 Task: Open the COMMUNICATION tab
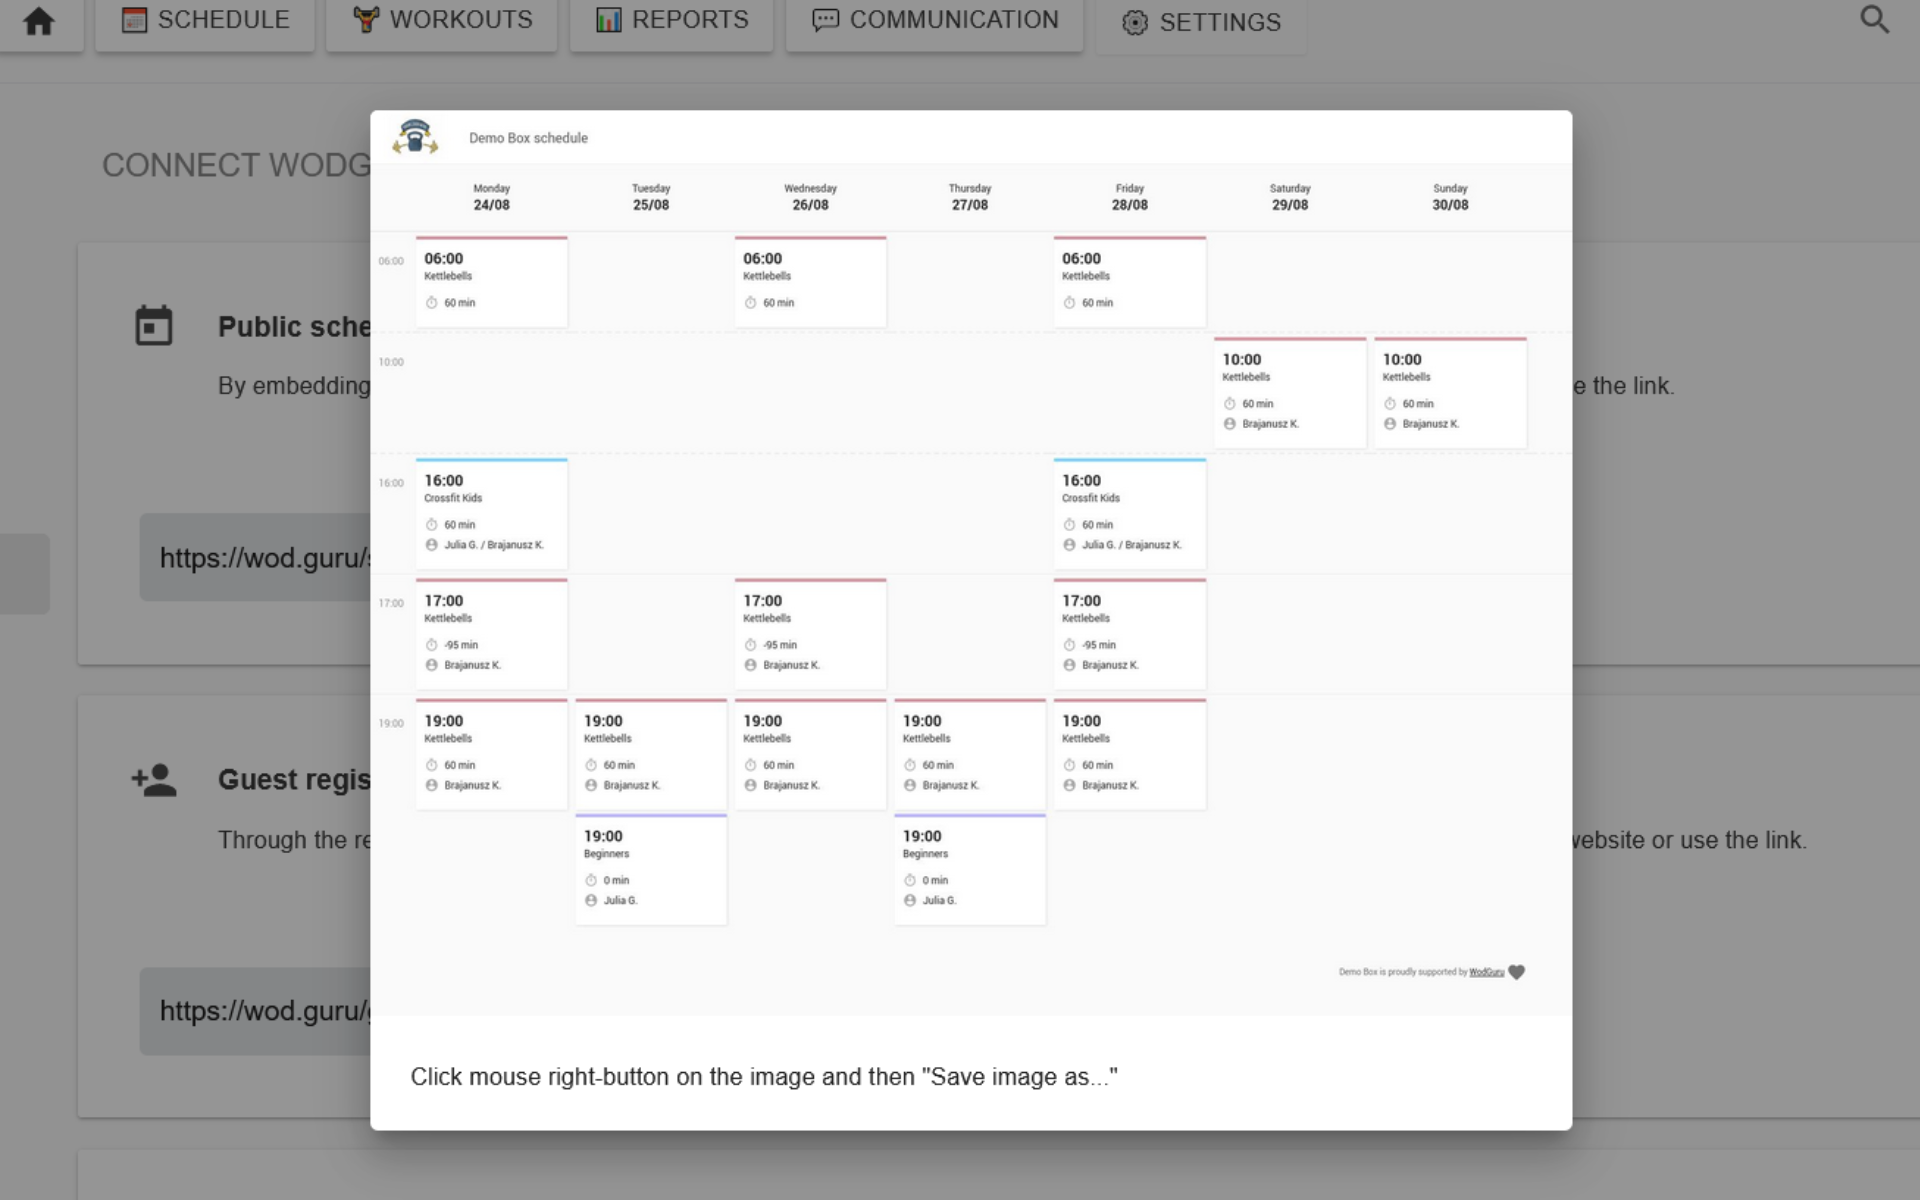click(x=934, y=20)
